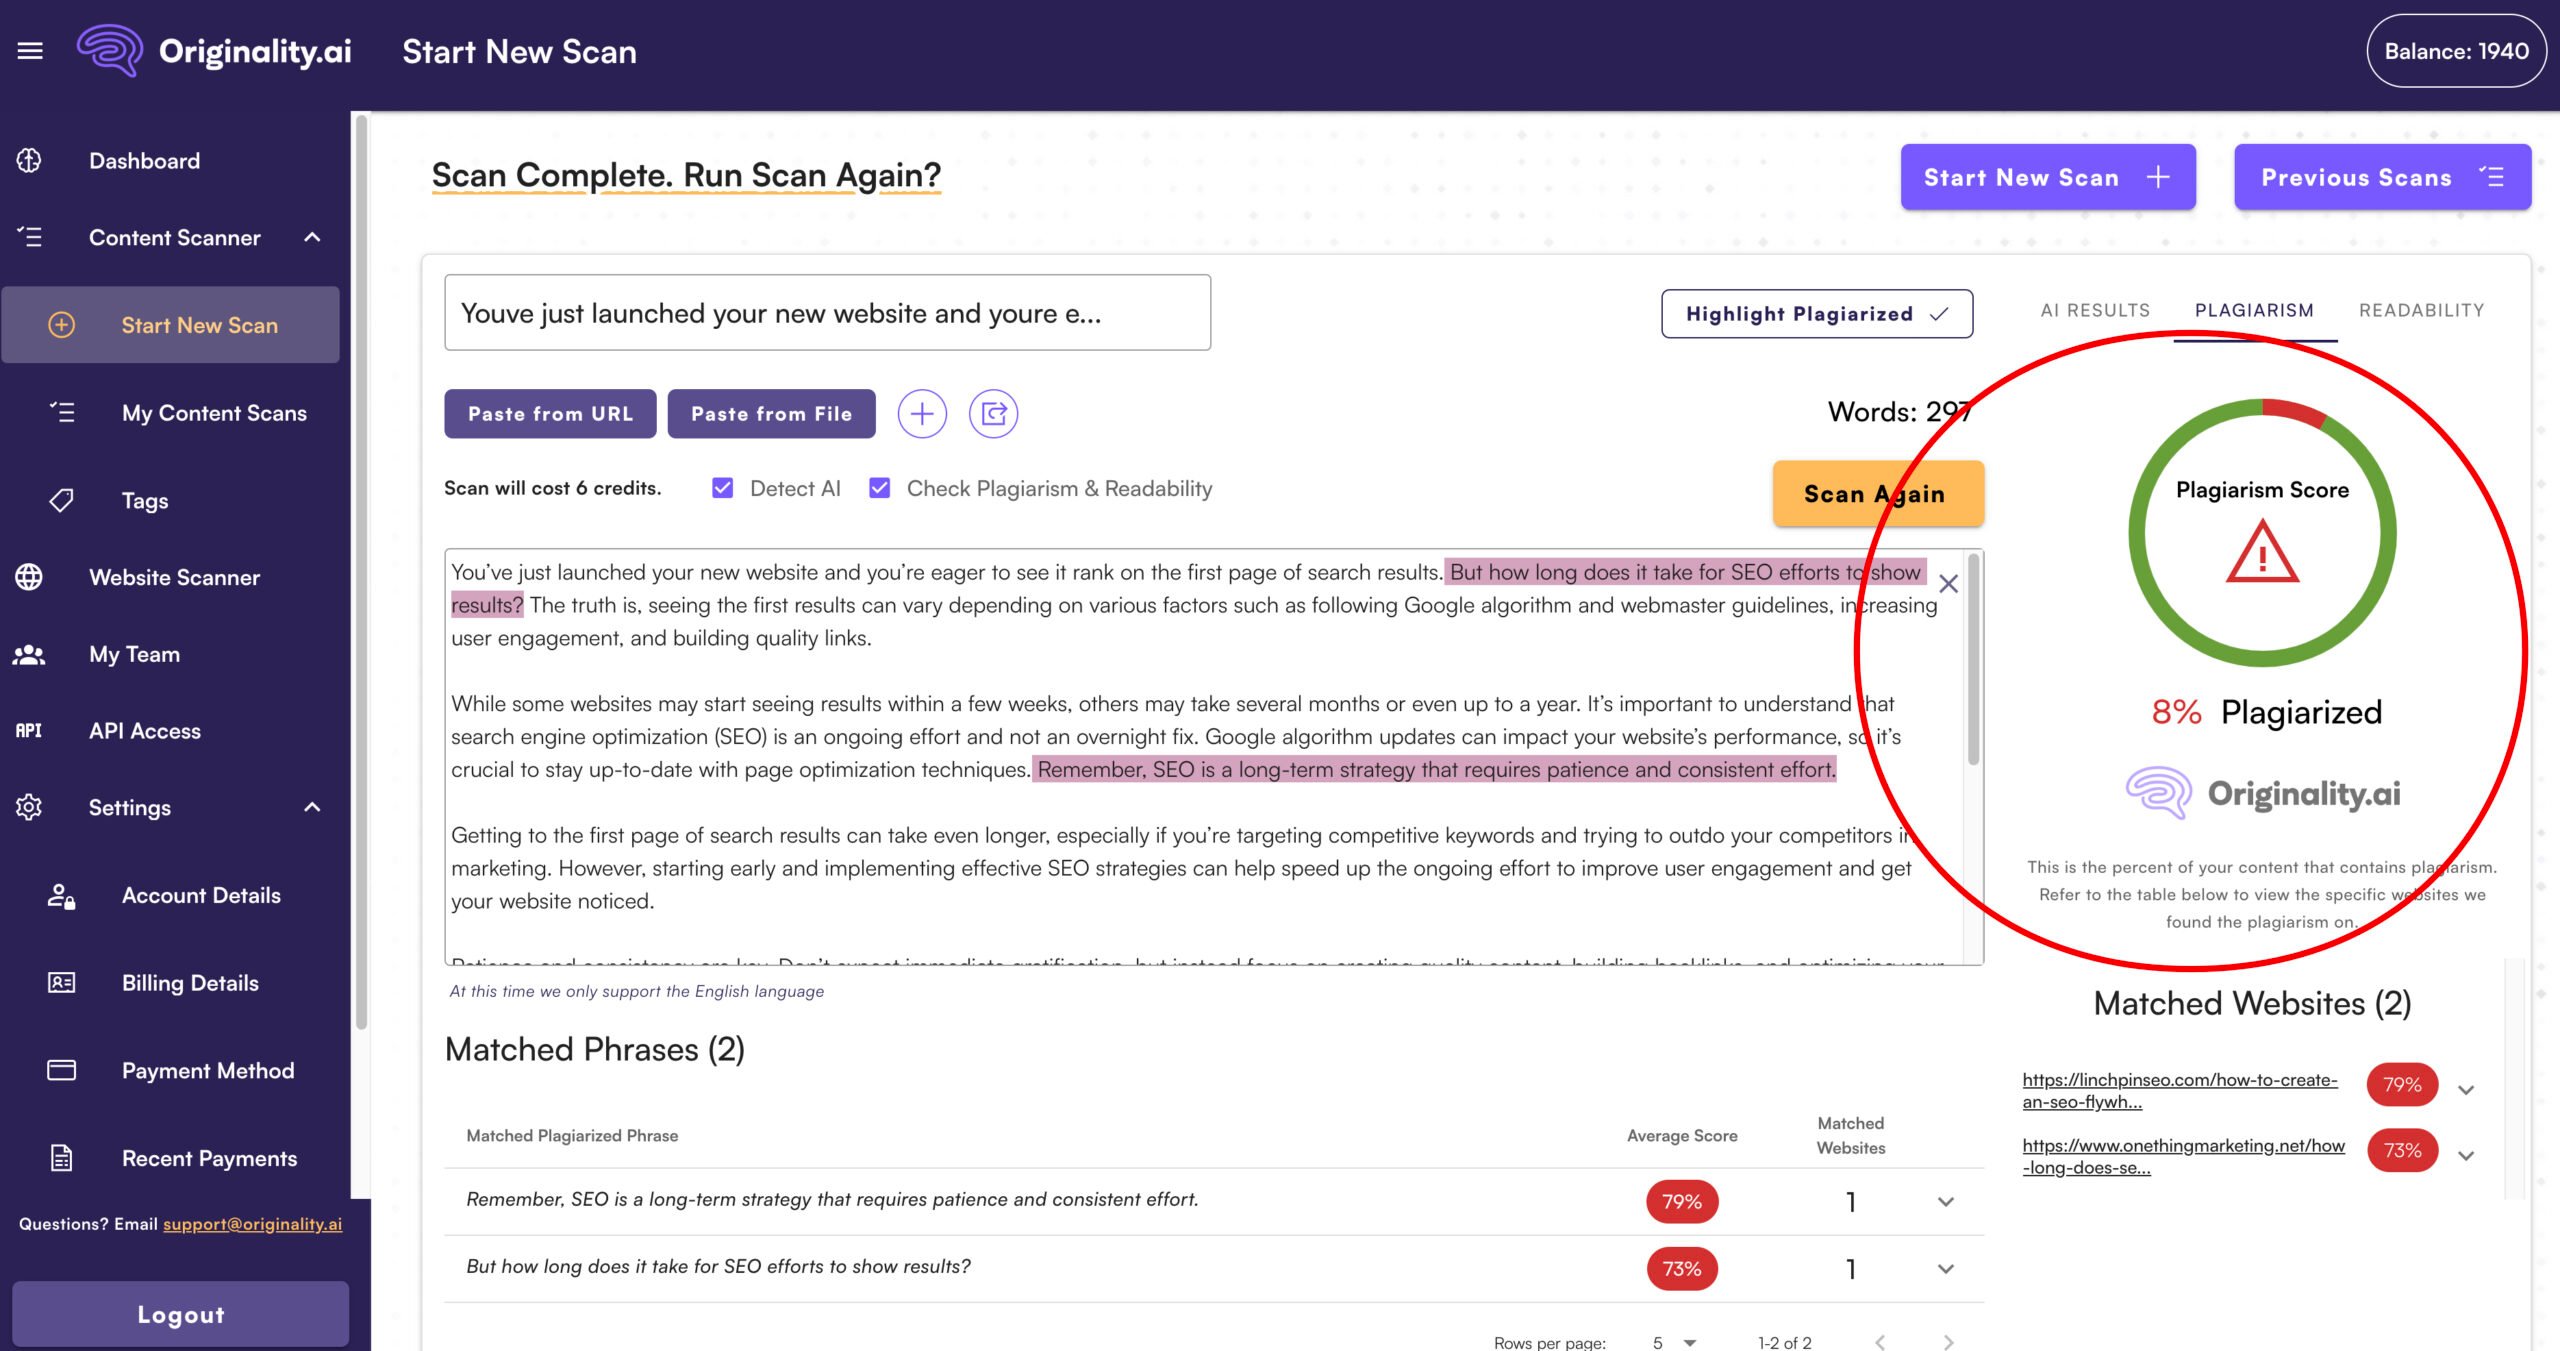Click the Dashboard sidebar icon
This screenshot has width=2560, height=1351.
pyautogui.click(x=29, y=161)
